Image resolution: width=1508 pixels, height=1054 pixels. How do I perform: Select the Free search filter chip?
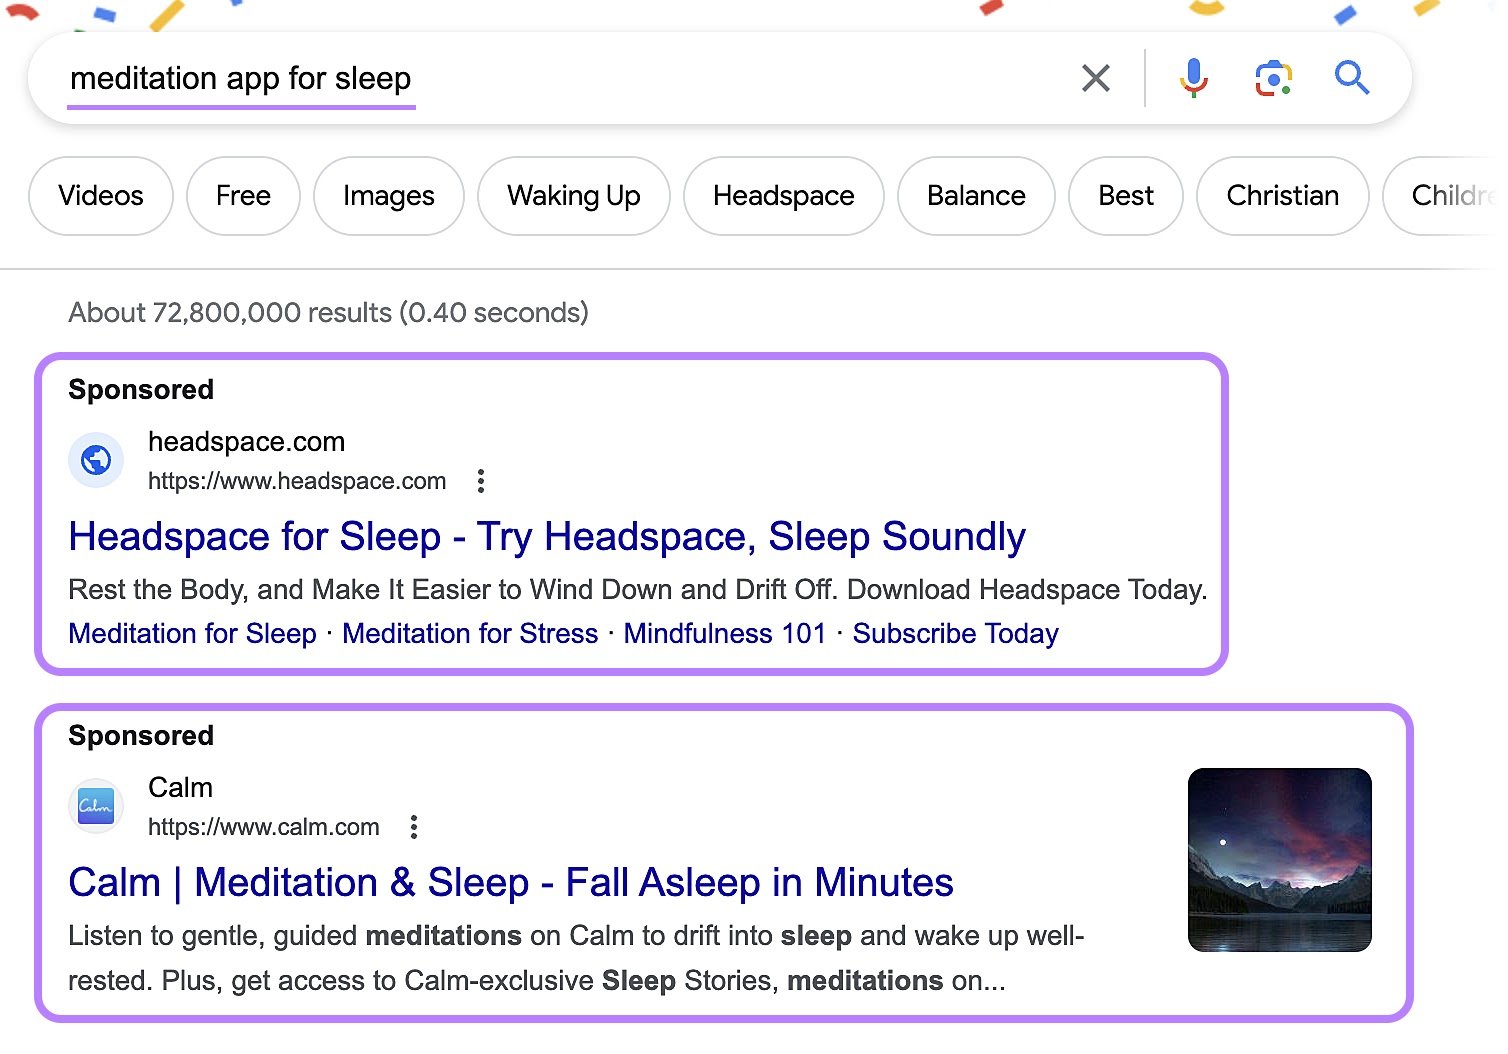pyautogui.click(x=242, y=196)
